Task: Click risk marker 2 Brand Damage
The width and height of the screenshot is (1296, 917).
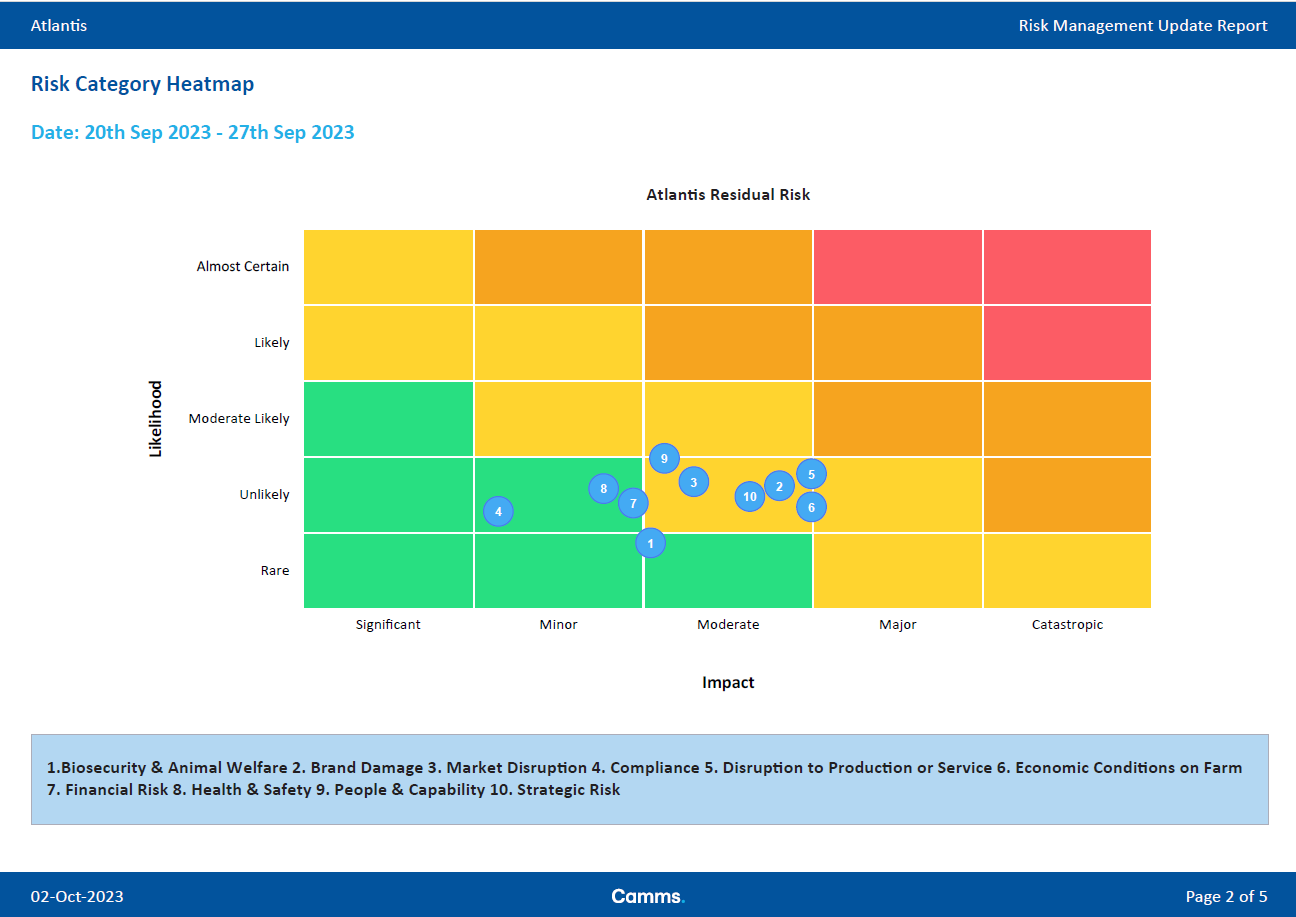Action: [x=779, y=486]
